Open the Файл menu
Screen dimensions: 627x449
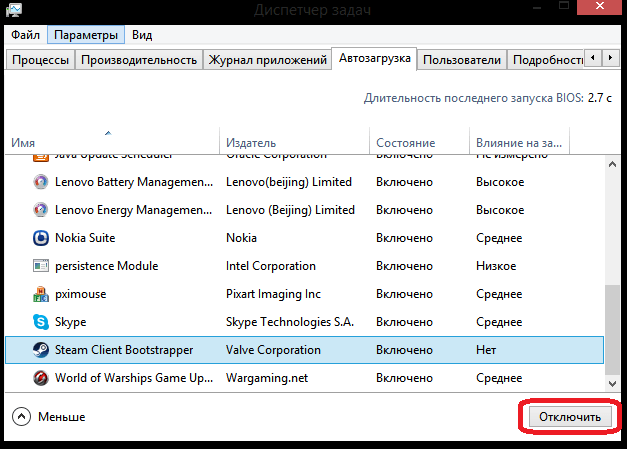(x=25, y=35)
